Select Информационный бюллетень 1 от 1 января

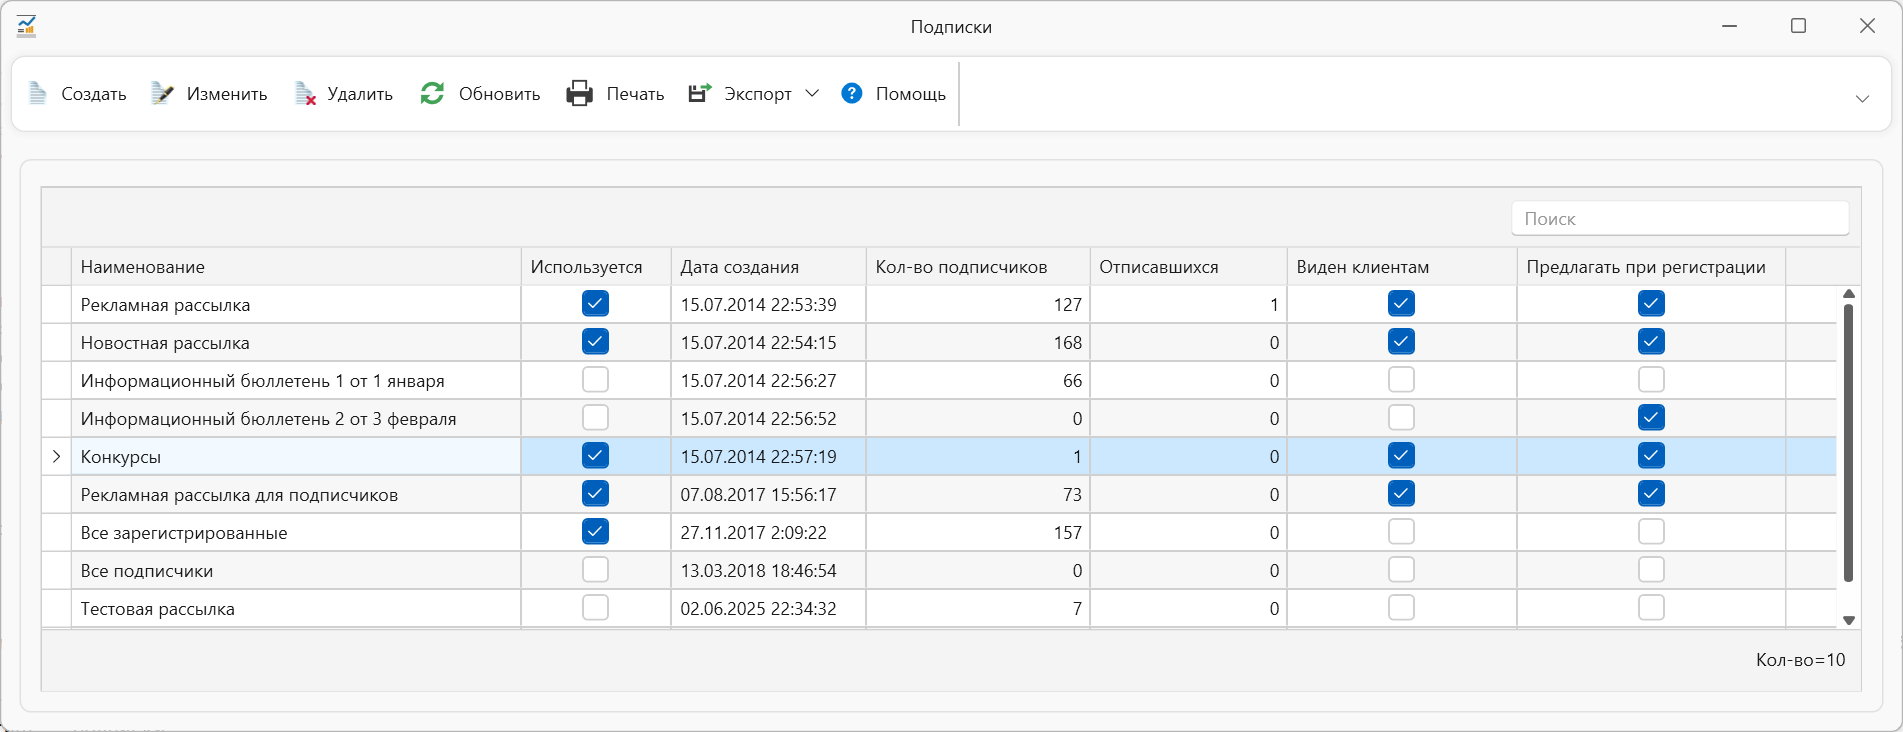coord(262,381)
